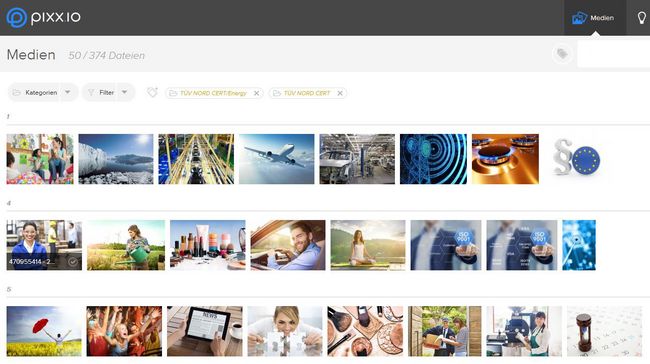This screenshot has height=364, width=650.
Task: Open the airplane photo thumbnail
Action: coord(276,159)
